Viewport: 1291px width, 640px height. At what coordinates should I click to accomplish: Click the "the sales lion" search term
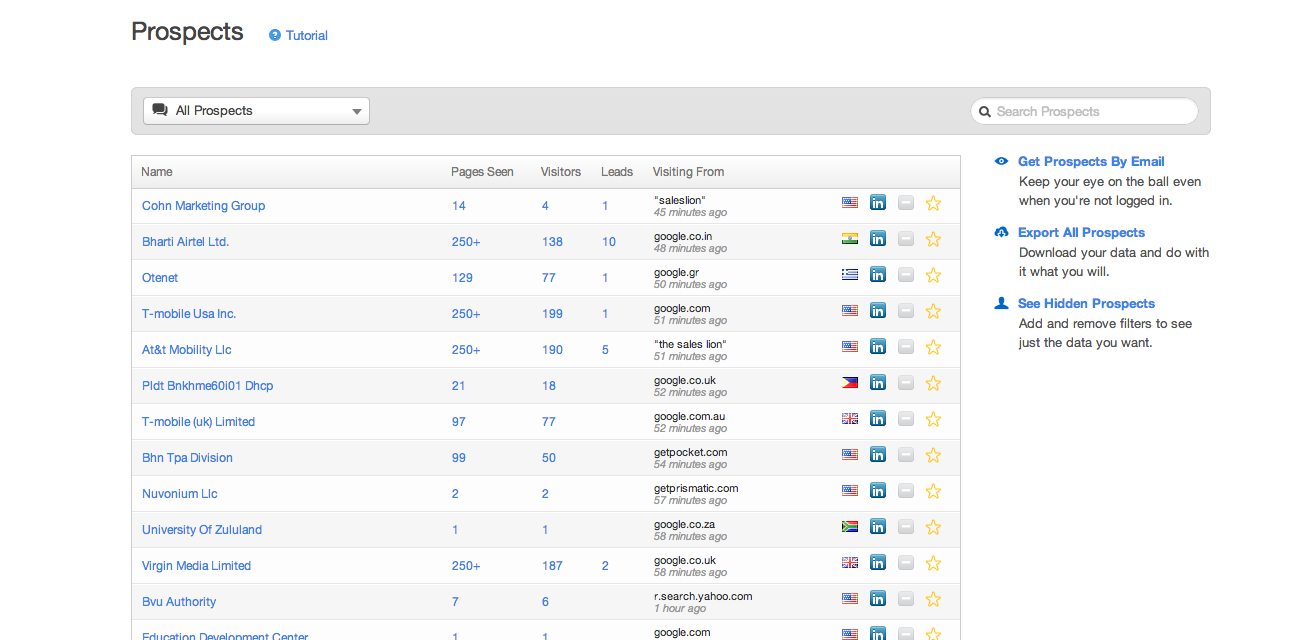coord(690,344)
